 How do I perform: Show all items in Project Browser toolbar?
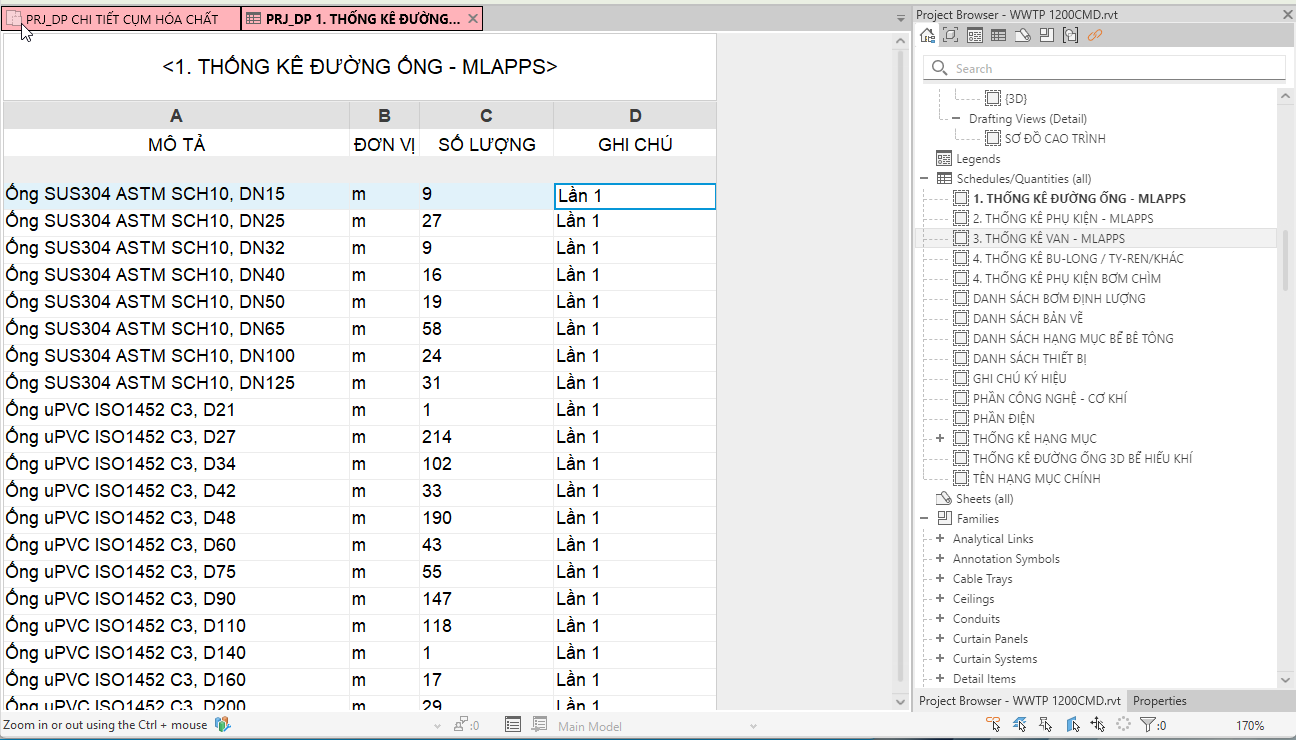927,36
